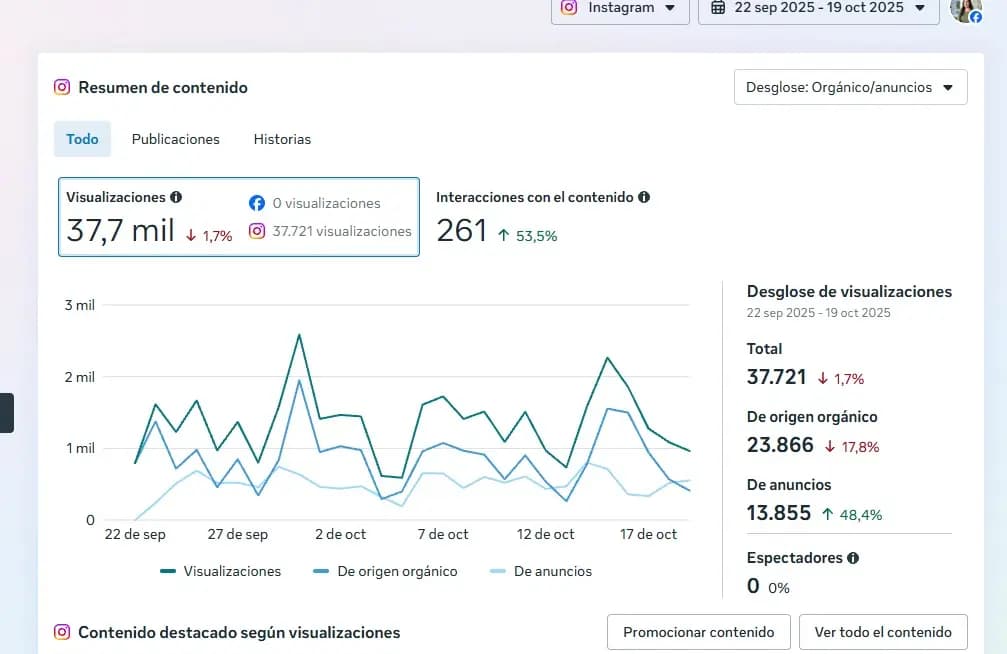Click the Total value 37.721
This screenshot has width=1007, height=654.
point(776,376)
